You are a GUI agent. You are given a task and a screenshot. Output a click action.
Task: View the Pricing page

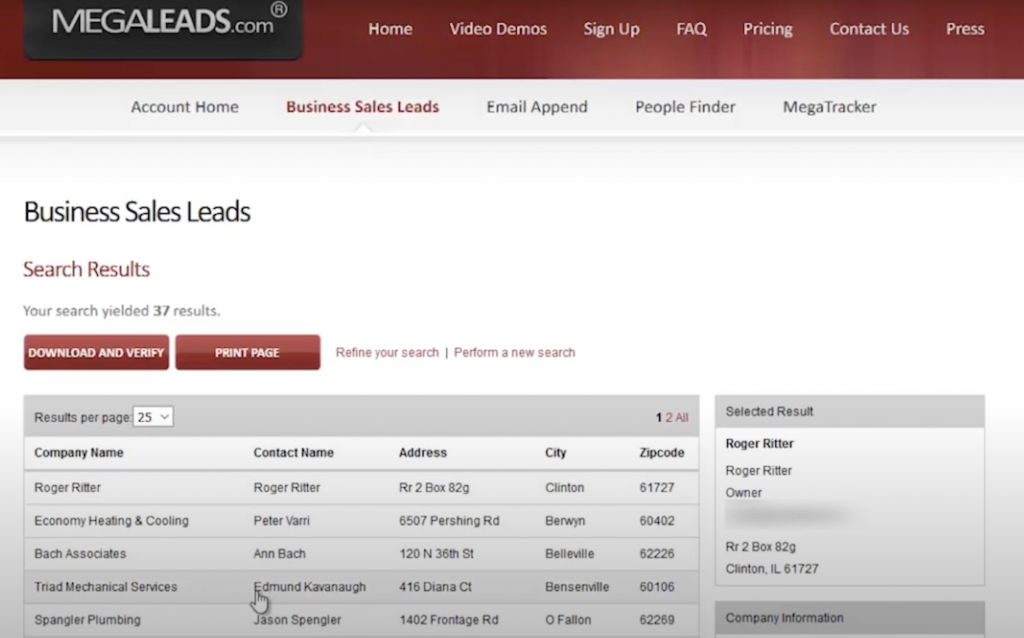(x=767, y=29)
